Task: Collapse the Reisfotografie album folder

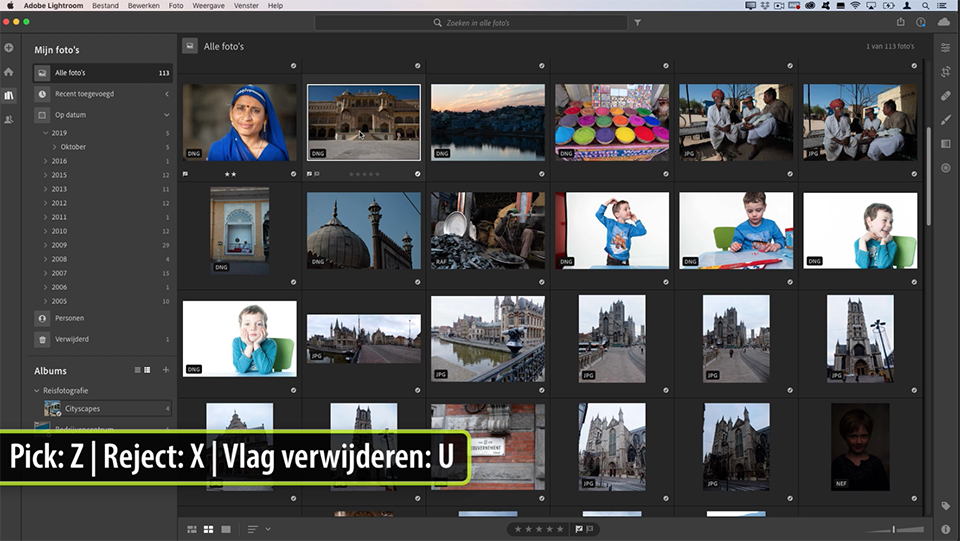Action: point(37,390)
